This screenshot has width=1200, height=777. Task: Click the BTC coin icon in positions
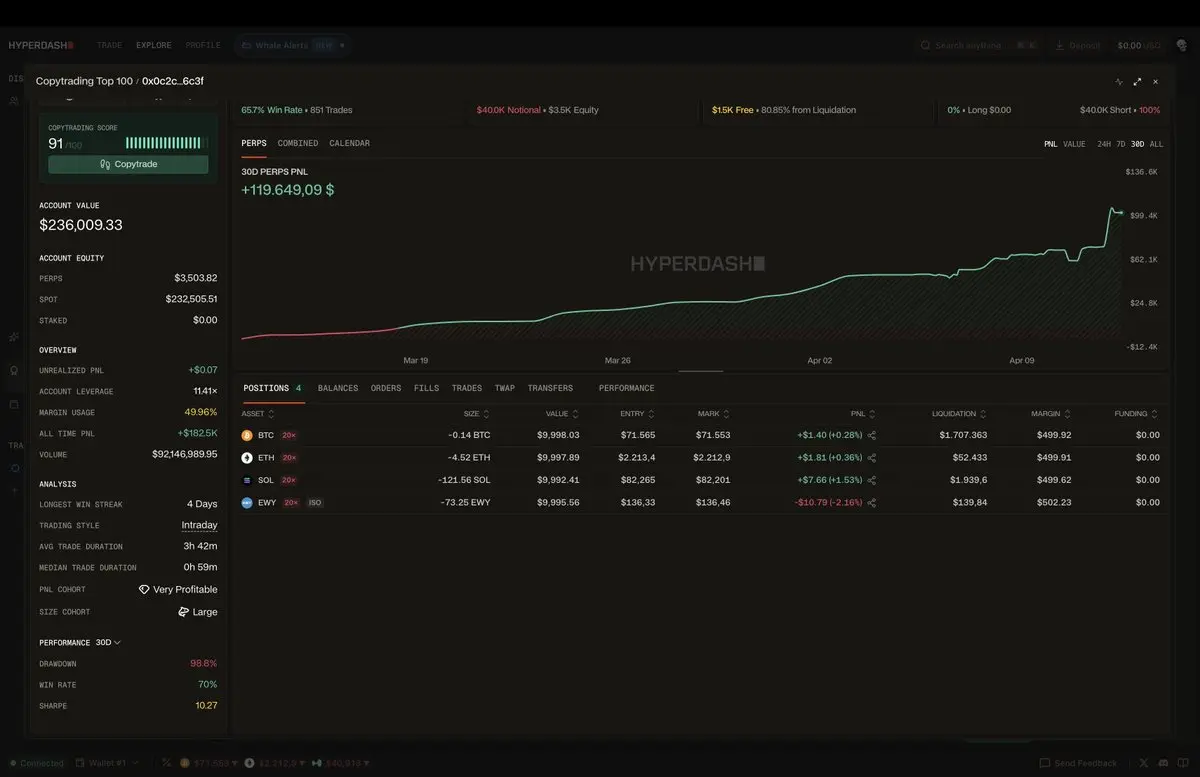click(x=247, y=435)
